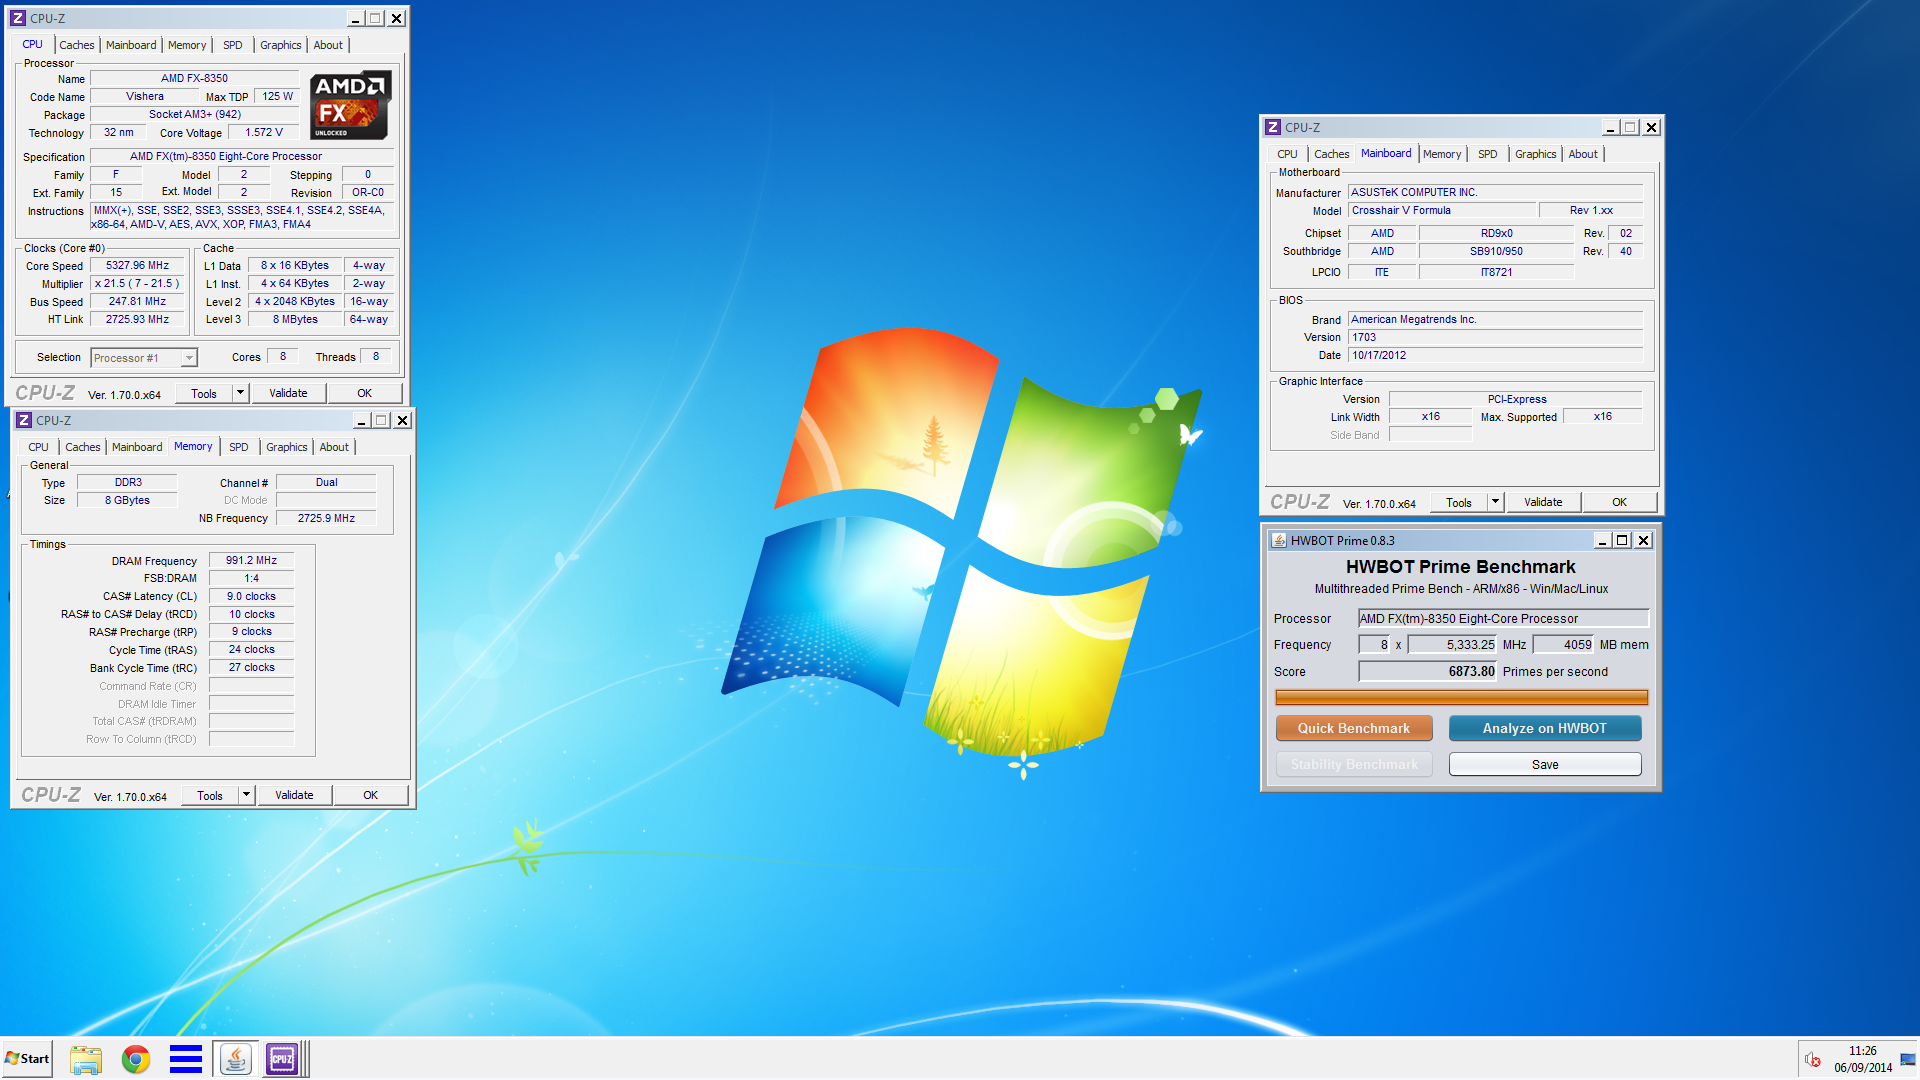Viewport: 1920px width, 1080px height.
Task: Click the CPU-Z title icon in the Mainboard window
Action: [x=1273, y=127]
